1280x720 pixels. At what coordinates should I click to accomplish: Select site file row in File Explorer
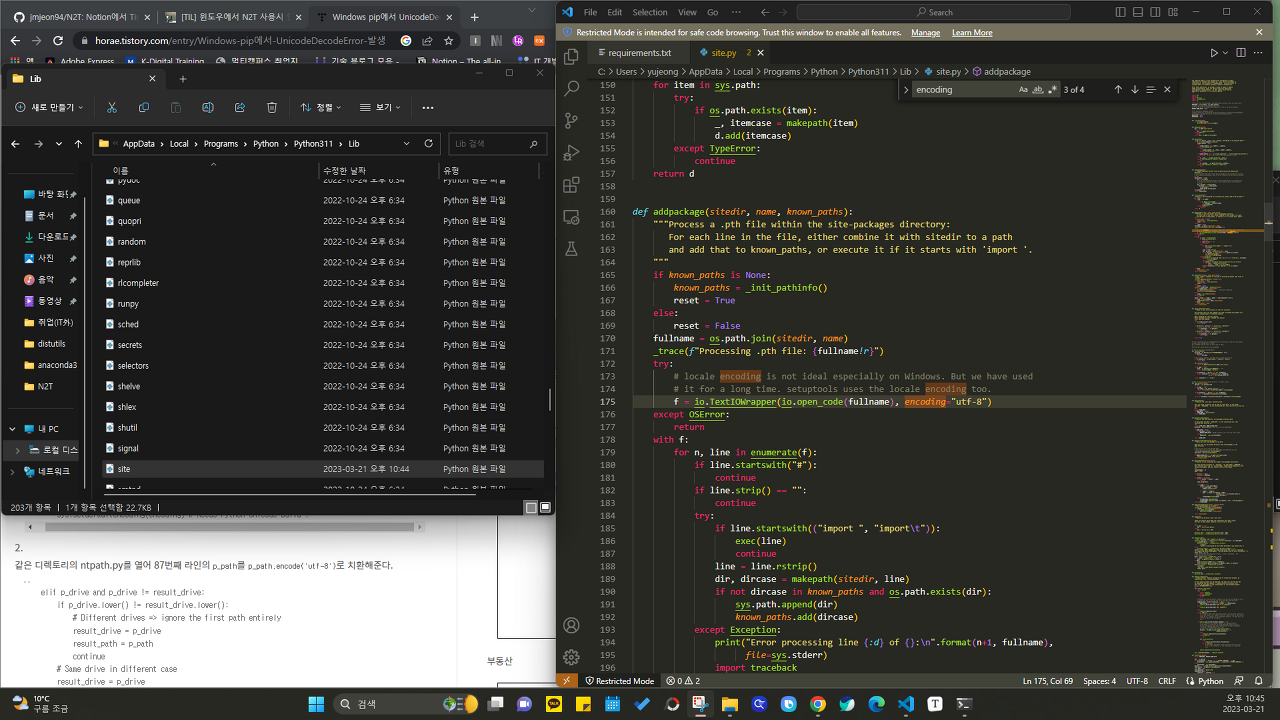coord(323,469)
